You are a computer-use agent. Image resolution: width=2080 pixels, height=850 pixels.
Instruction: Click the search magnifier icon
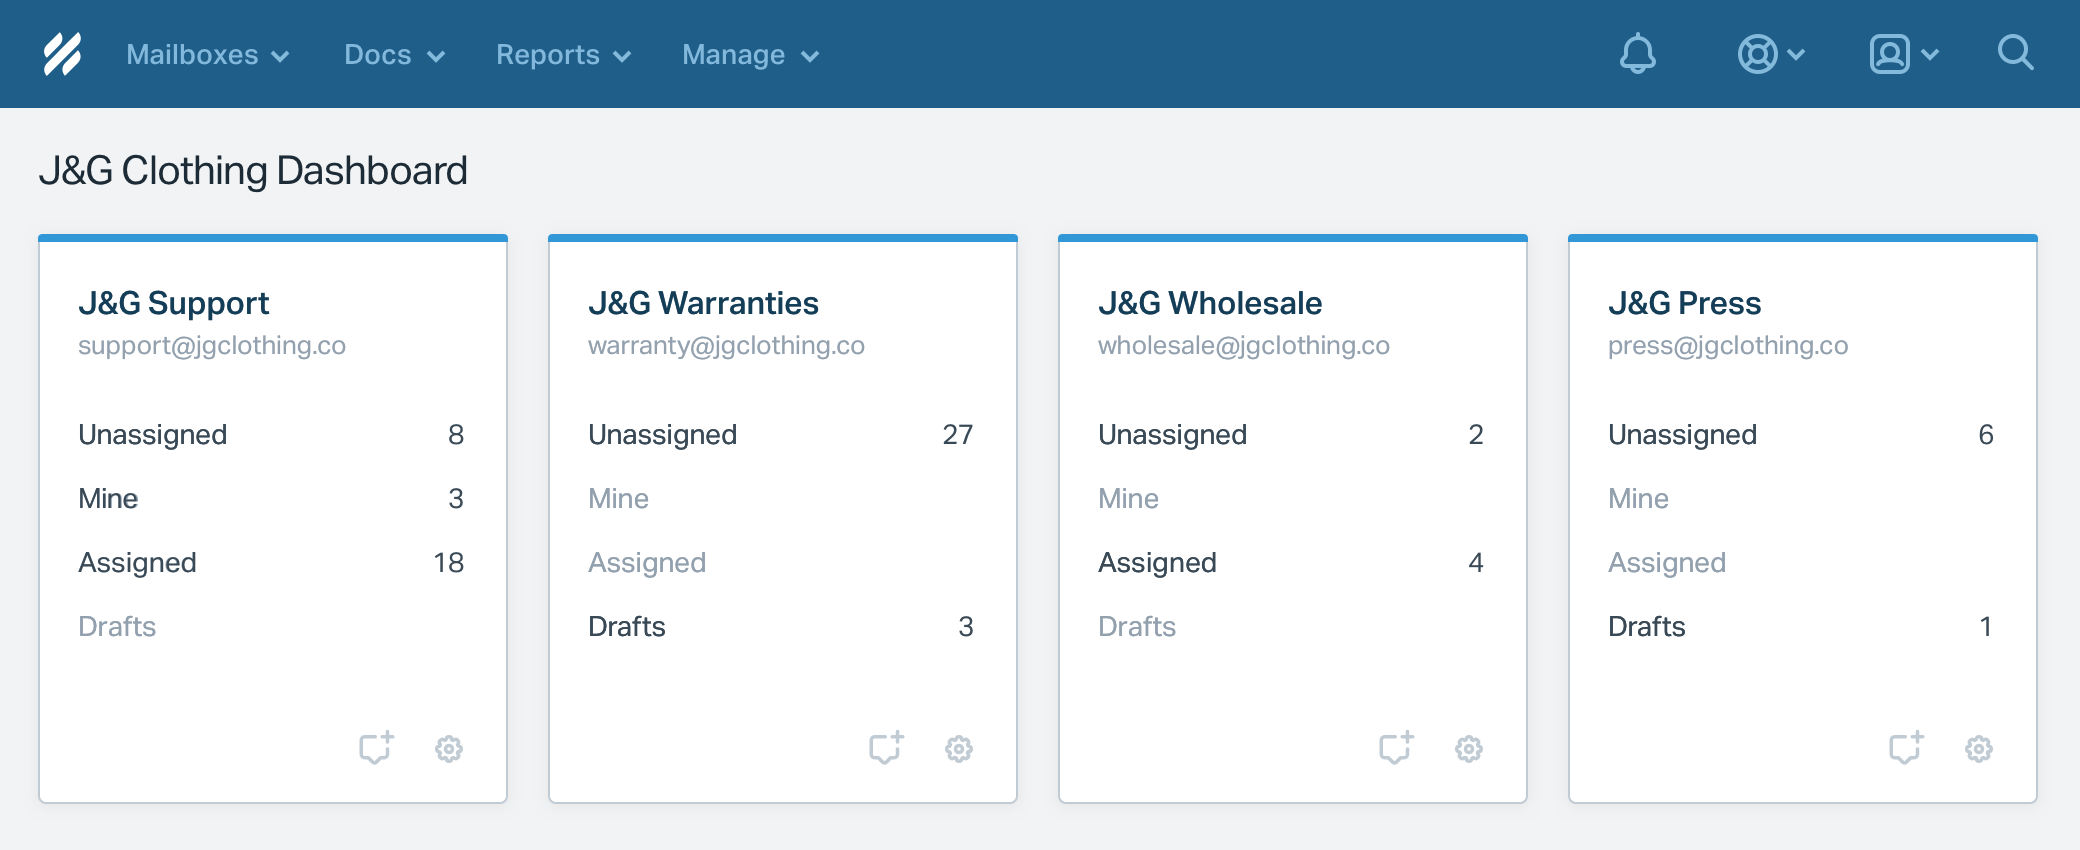coord(2015,53)
